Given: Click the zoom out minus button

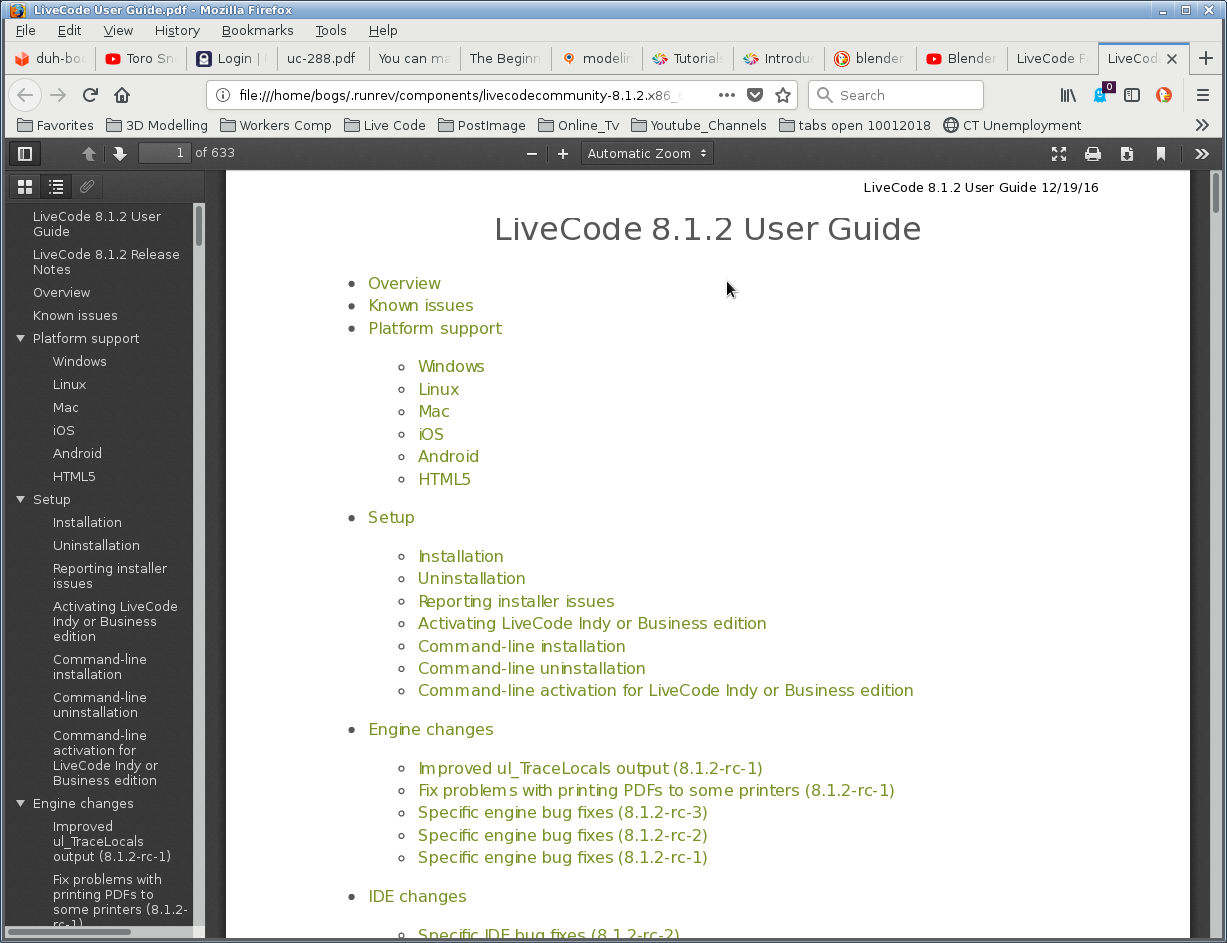Looking at the screenshot, I should [532, 154].
